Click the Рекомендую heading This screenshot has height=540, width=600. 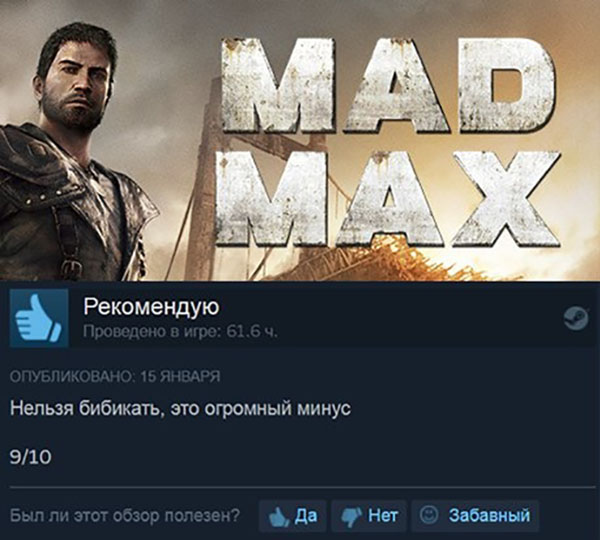pos(151,307)
